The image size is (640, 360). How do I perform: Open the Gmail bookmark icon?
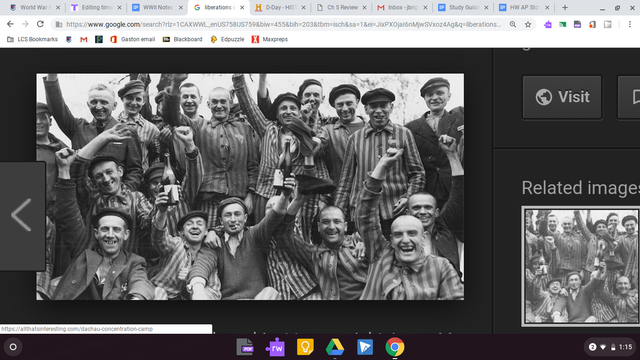(x=84, y=39)
